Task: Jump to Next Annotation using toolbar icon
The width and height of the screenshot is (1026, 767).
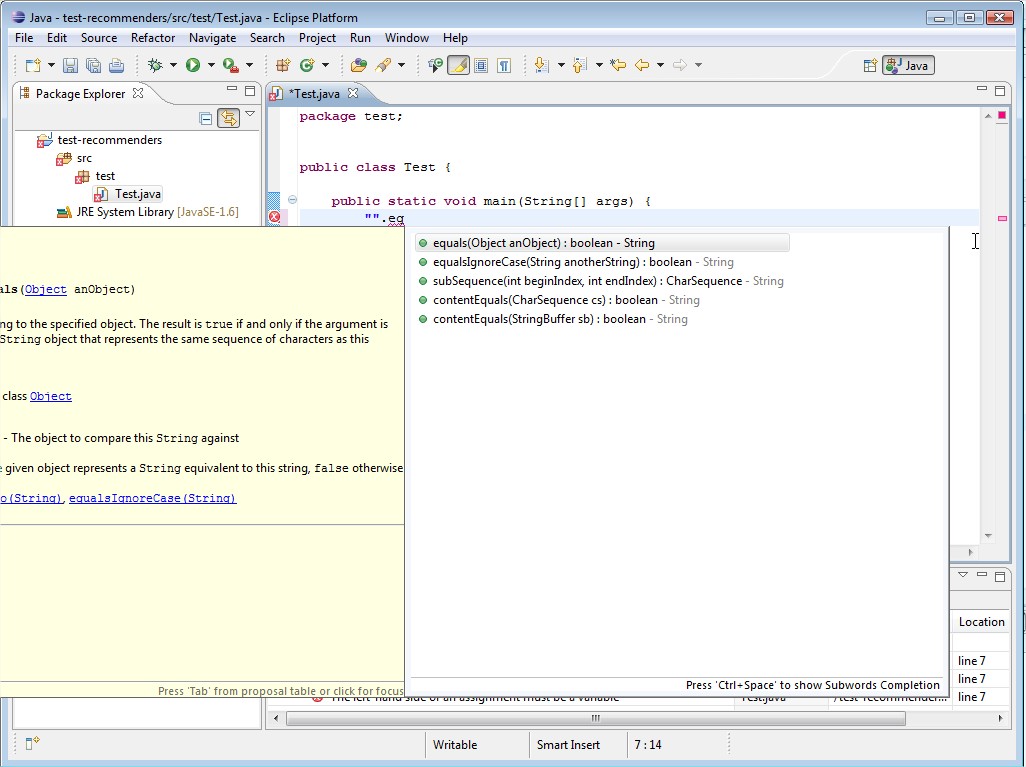Action: [x=541, y=65]
